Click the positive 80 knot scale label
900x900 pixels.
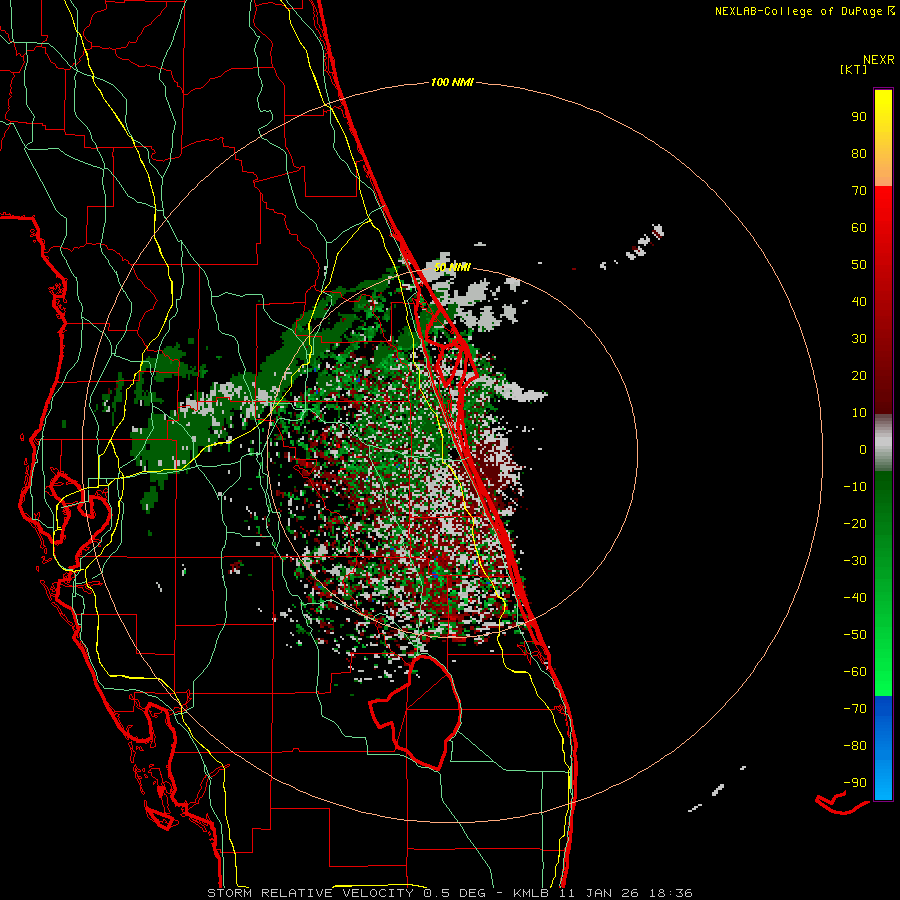tap(859, 154)
